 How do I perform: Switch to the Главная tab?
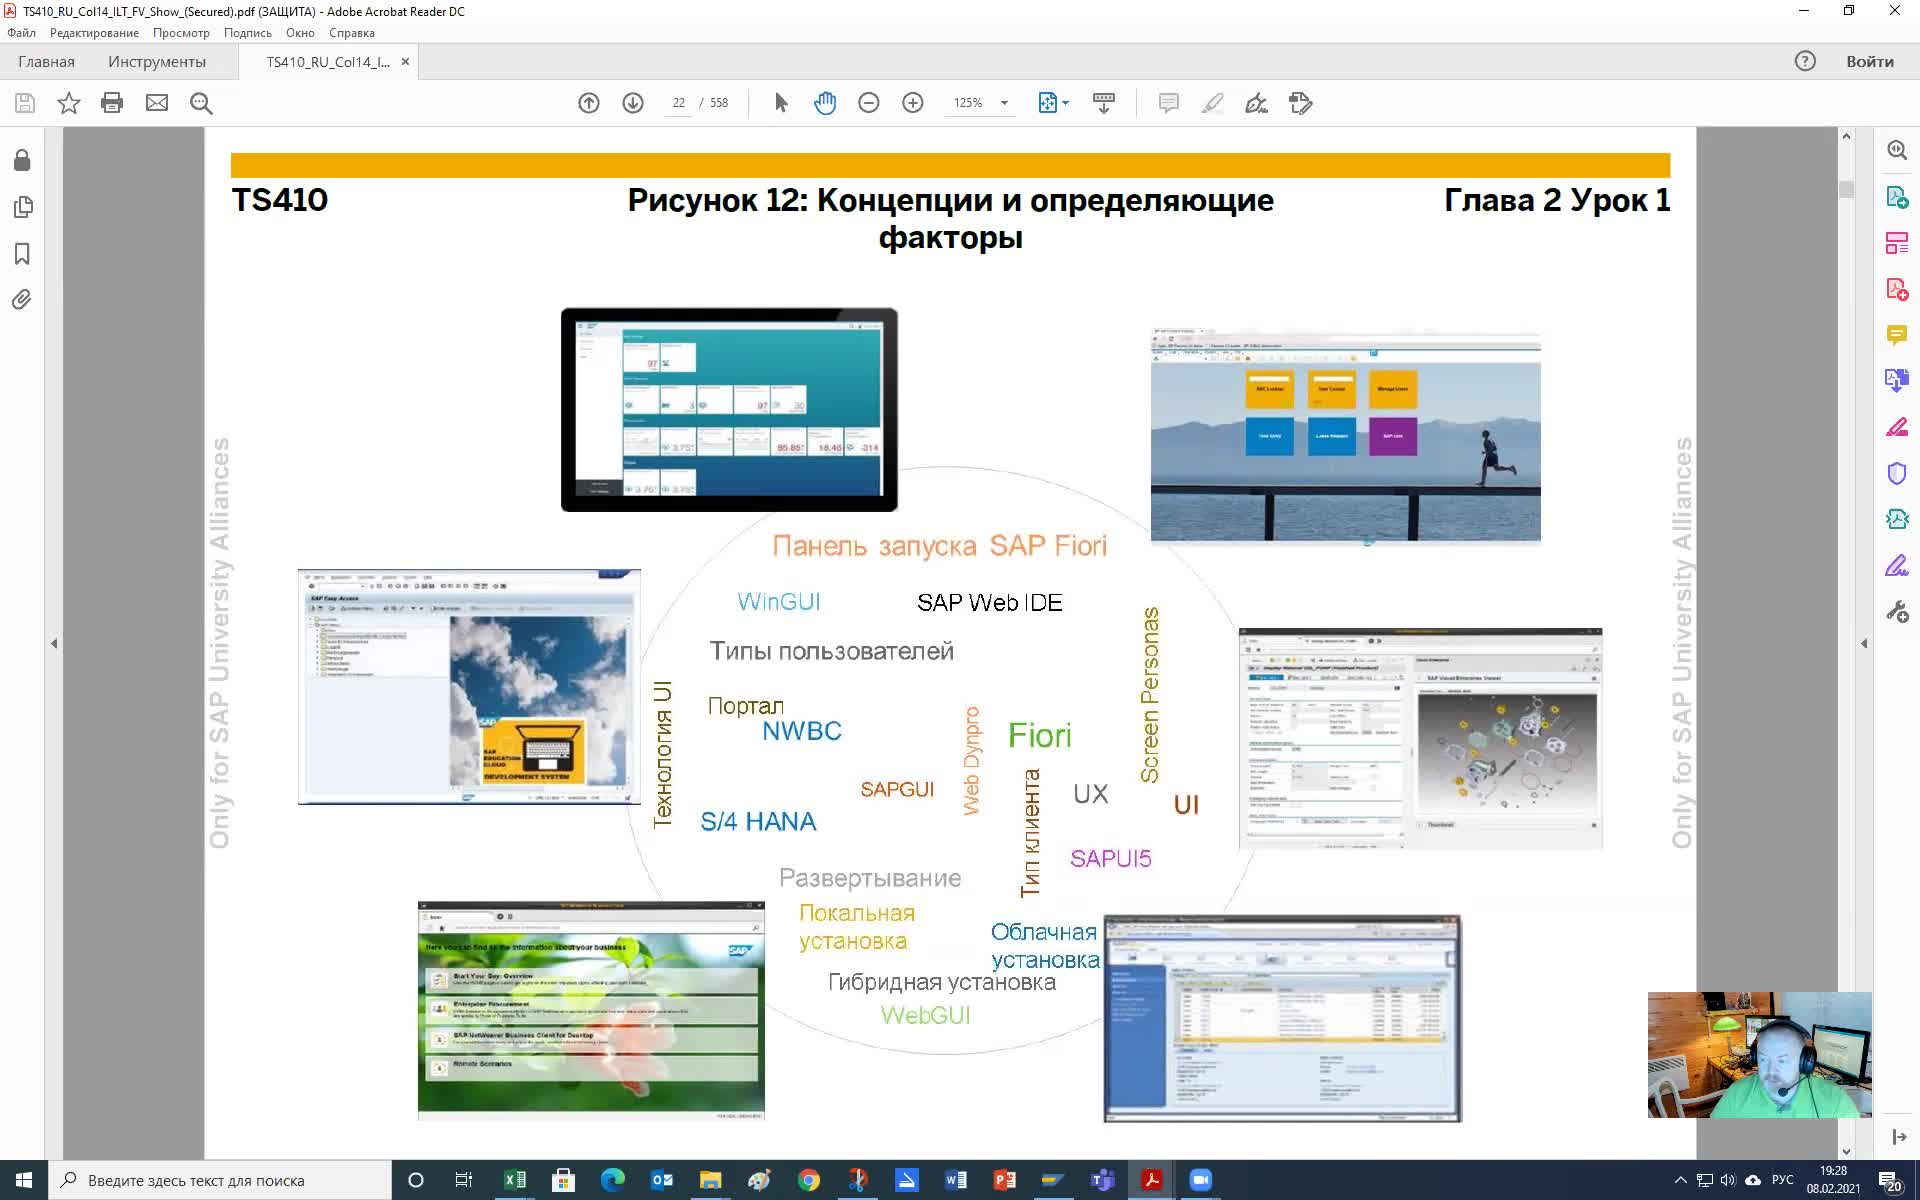[46, 62]
